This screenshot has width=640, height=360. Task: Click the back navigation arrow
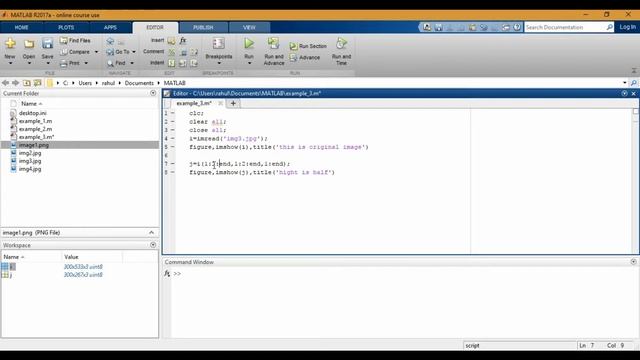[x=5, y=83]
